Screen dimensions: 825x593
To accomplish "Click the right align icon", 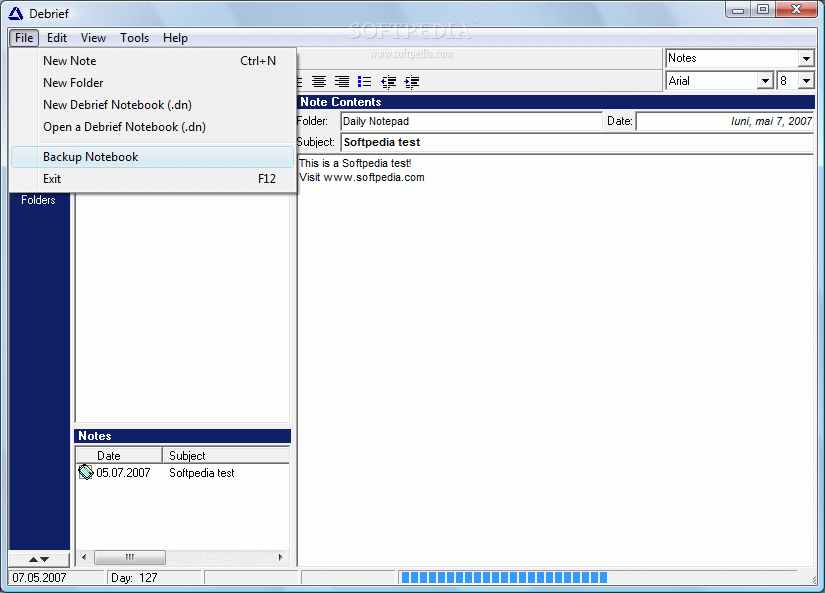I will [342, 82].
